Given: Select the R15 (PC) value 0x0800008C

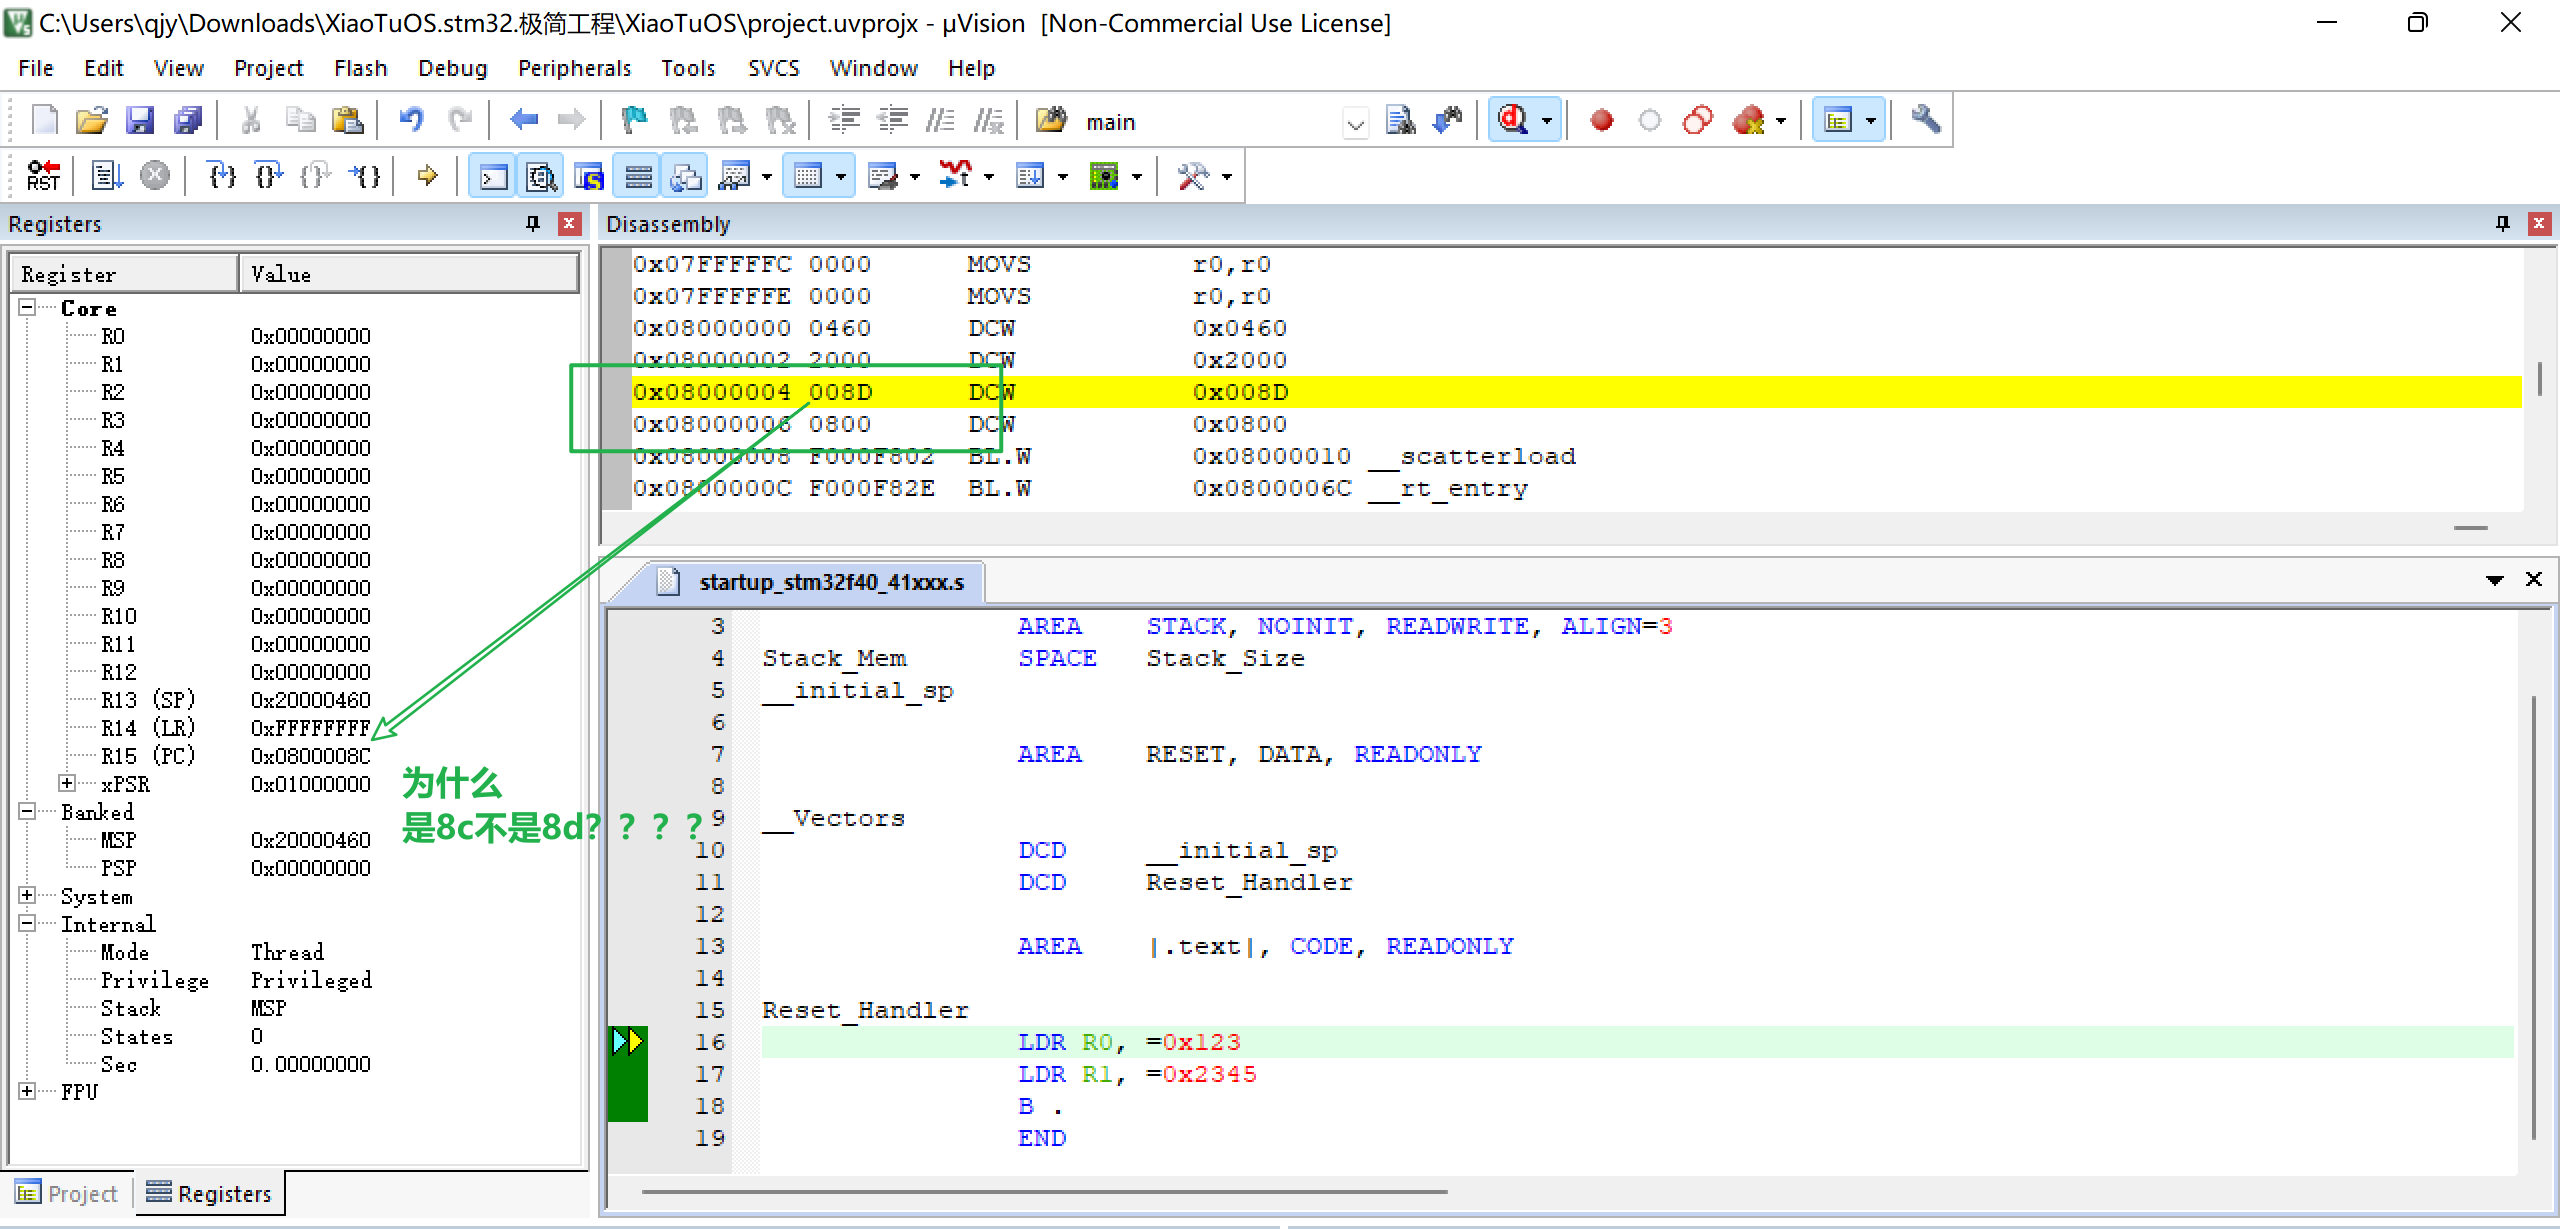Looking at the screenshot, I should coord(311,756).
